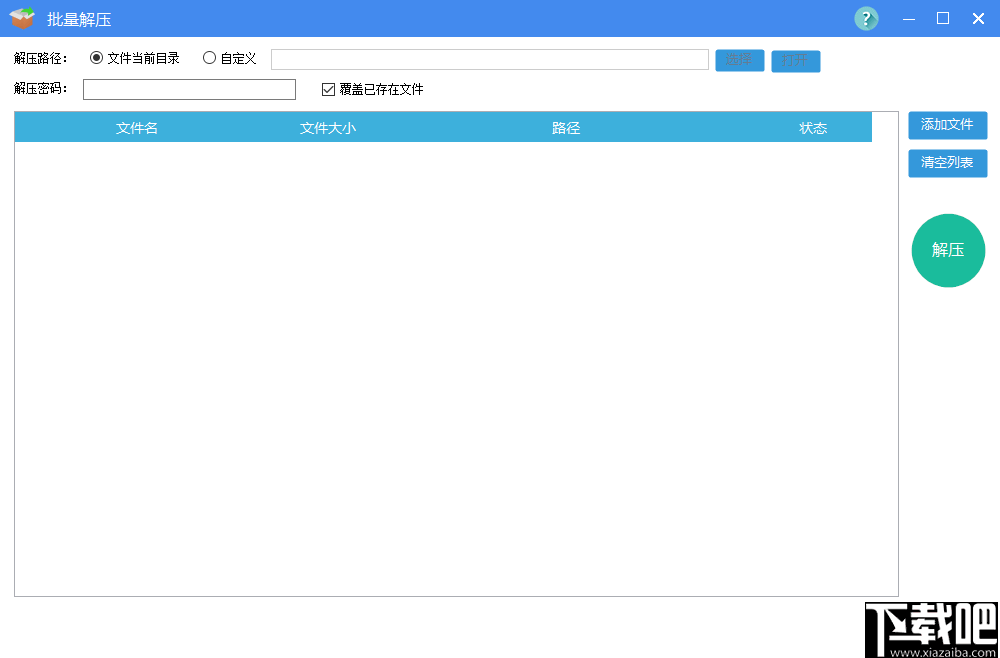The image size is (1000, 658).
Task: Uncheck 覆盖已存在文件 overwrite option
Action: 326,89
